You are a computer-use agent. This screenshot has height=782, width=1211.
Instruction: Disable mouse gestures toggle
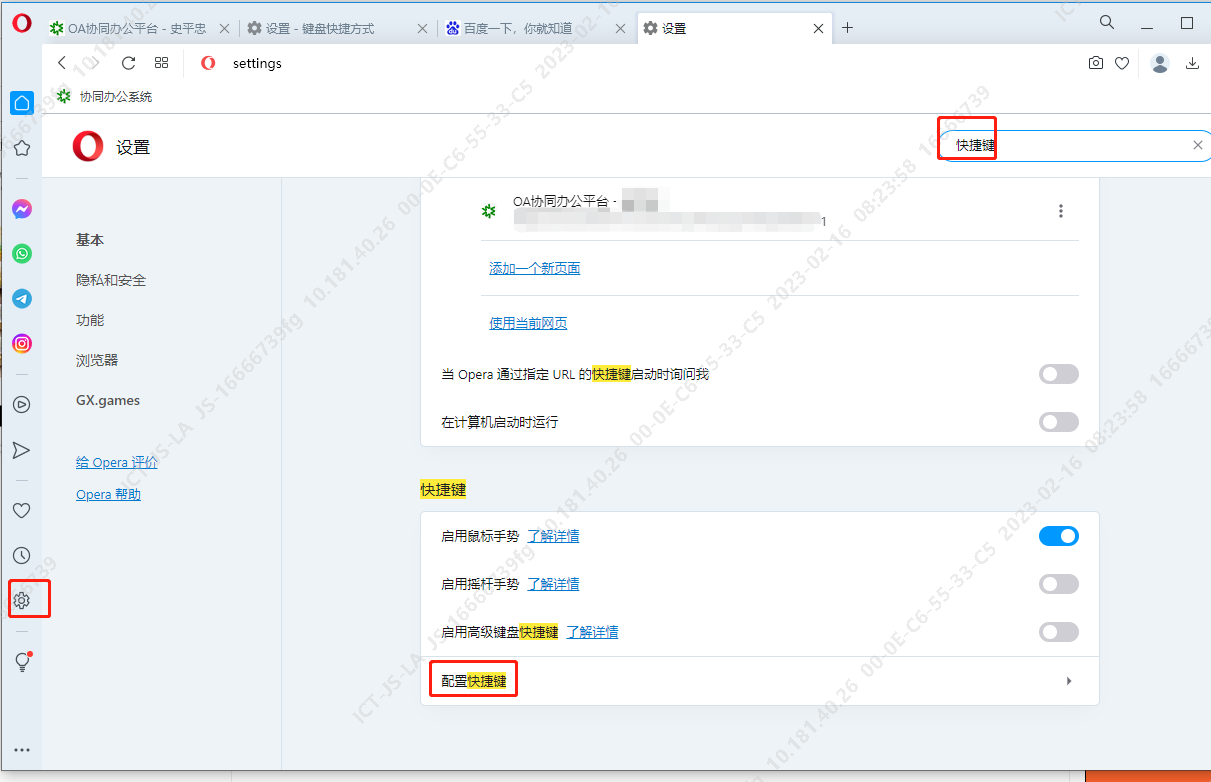[x=1059, y=536]
